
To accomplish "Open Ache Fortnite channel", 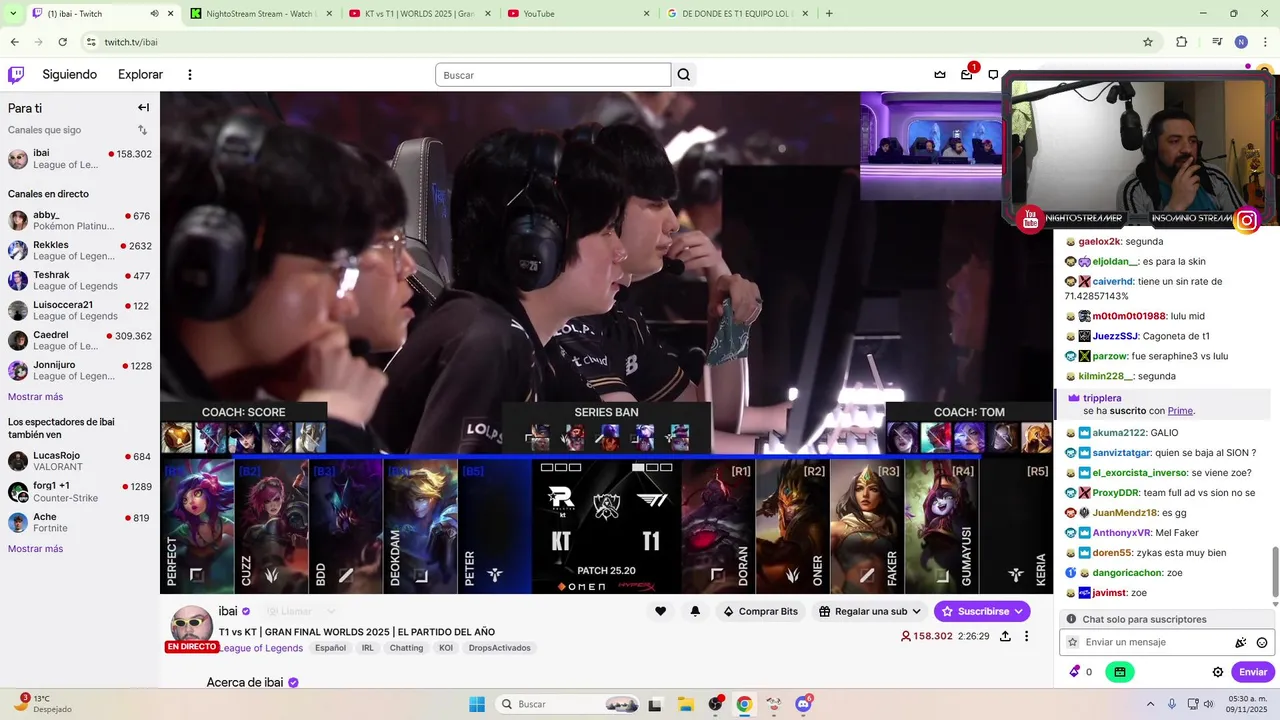I will pyautogui.click(x=80, y=523).
